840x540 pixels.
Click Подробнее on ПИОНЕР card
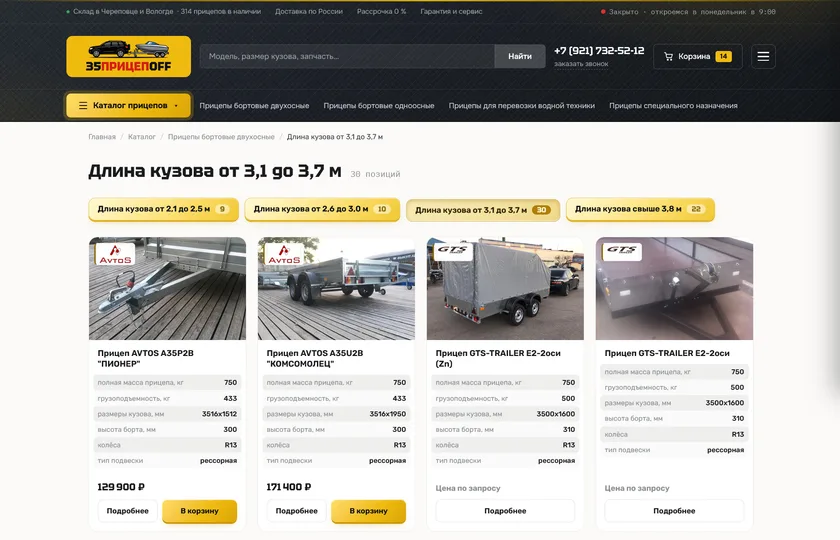[x=128, y=511]
